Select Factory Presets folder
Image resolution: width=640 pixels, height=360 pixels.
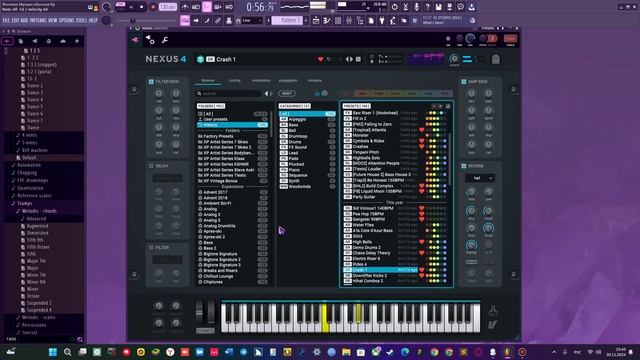pyautogui.click(x=232, y=136)
